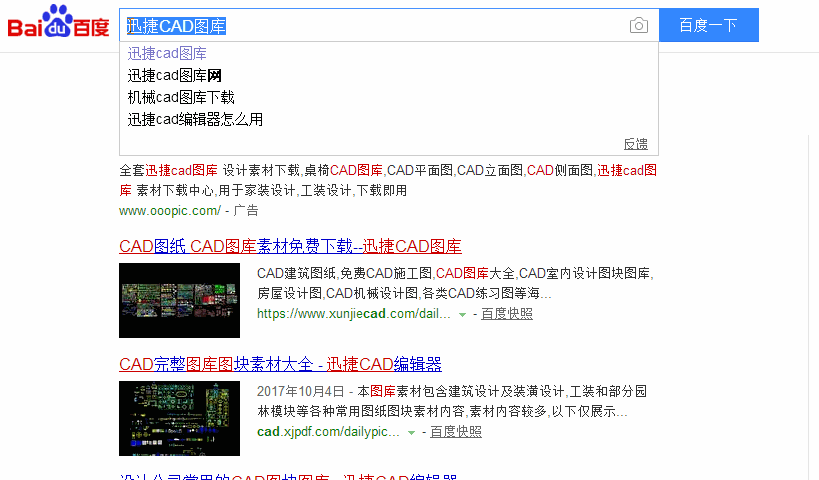Open 百度快照 for cad.xjpdf.com result
The height and width of the screenshot is (480, 819).
[455, 432]
